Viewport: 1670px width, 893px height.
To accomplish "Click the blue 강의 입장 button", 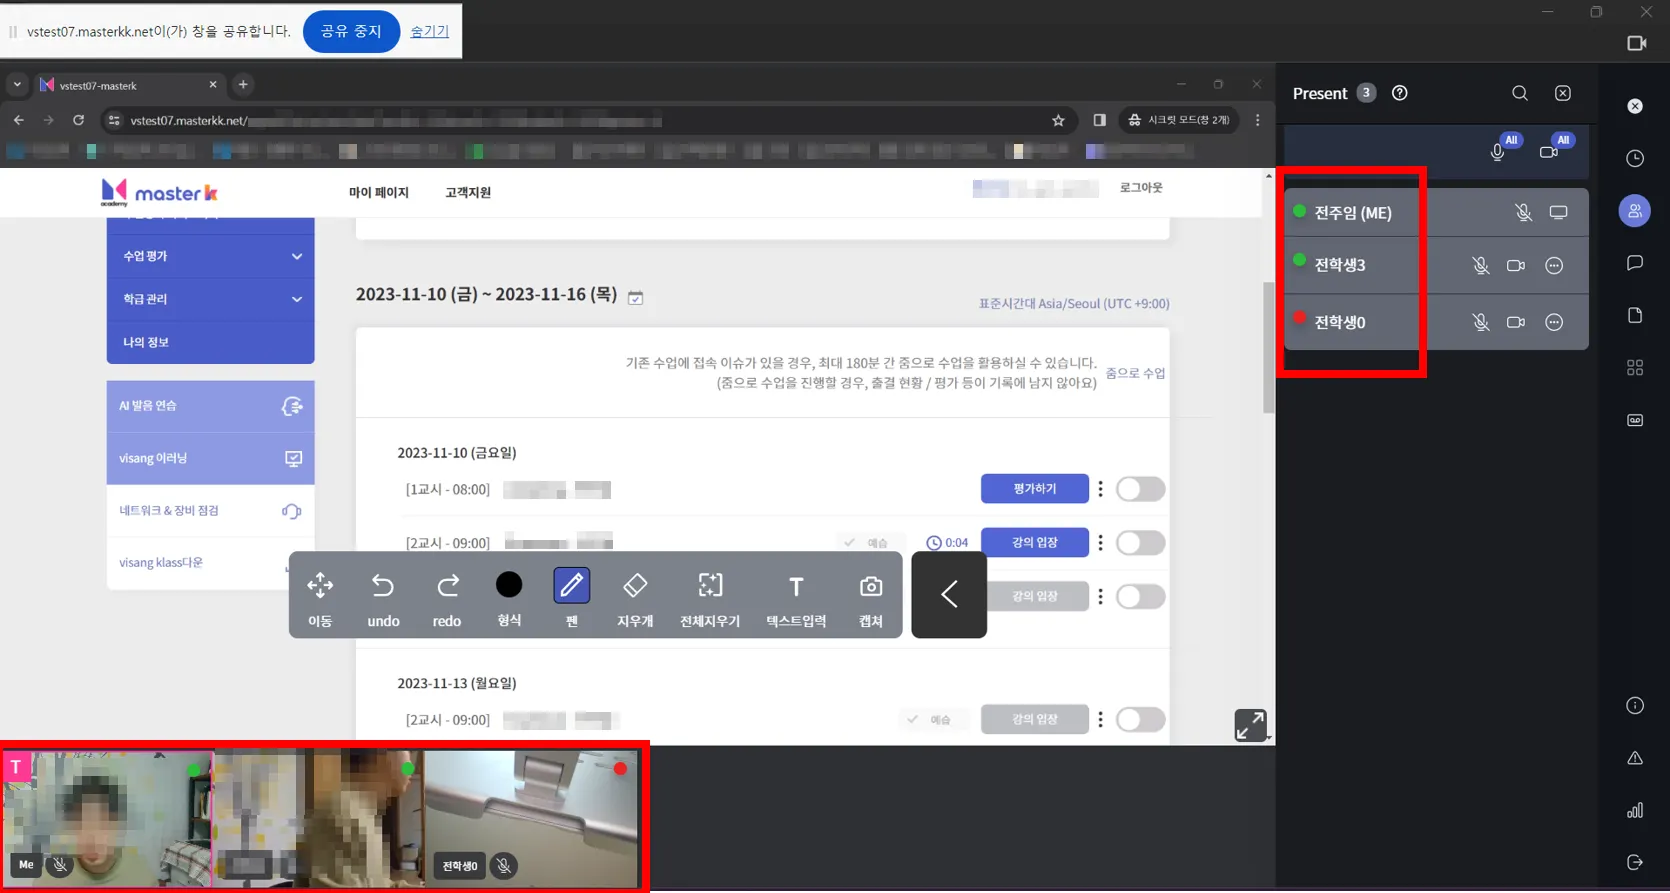I will click(x=1034, y=542).
